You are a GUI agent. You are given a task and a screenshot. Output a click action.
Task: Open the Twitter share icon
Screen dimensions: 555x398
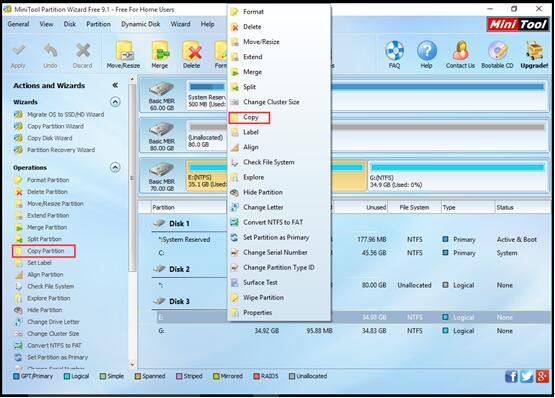527,376
